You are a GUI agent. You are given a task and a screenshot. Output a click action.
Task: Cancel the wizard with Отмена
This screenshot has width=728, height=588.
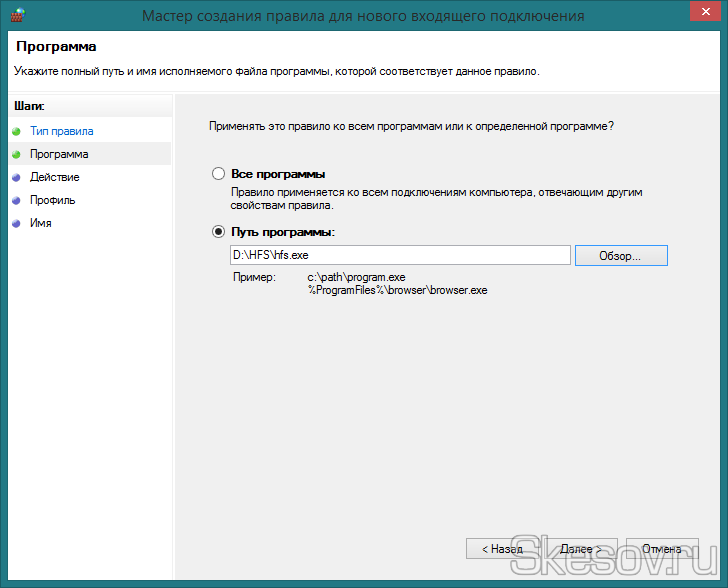click(x=661, y=549)
